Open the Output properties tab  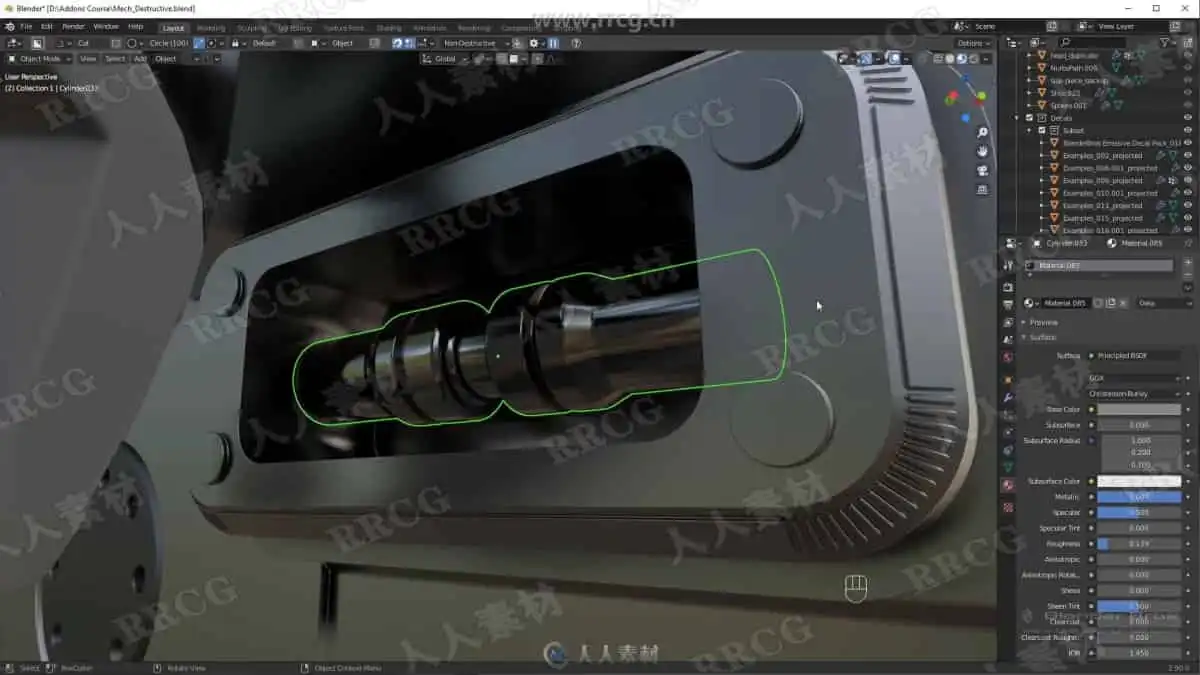1008,305
